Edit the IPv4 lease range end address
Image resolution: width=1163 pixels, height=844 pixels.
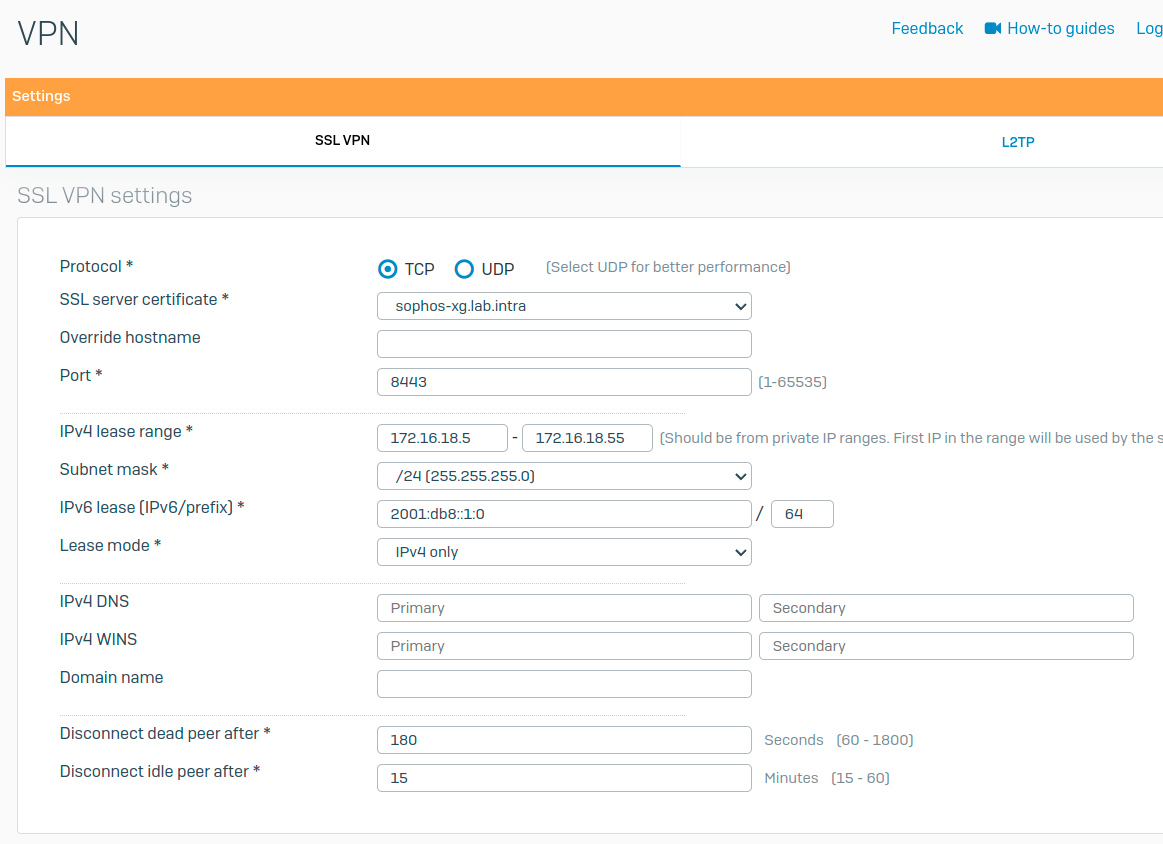tap(587, 438)
